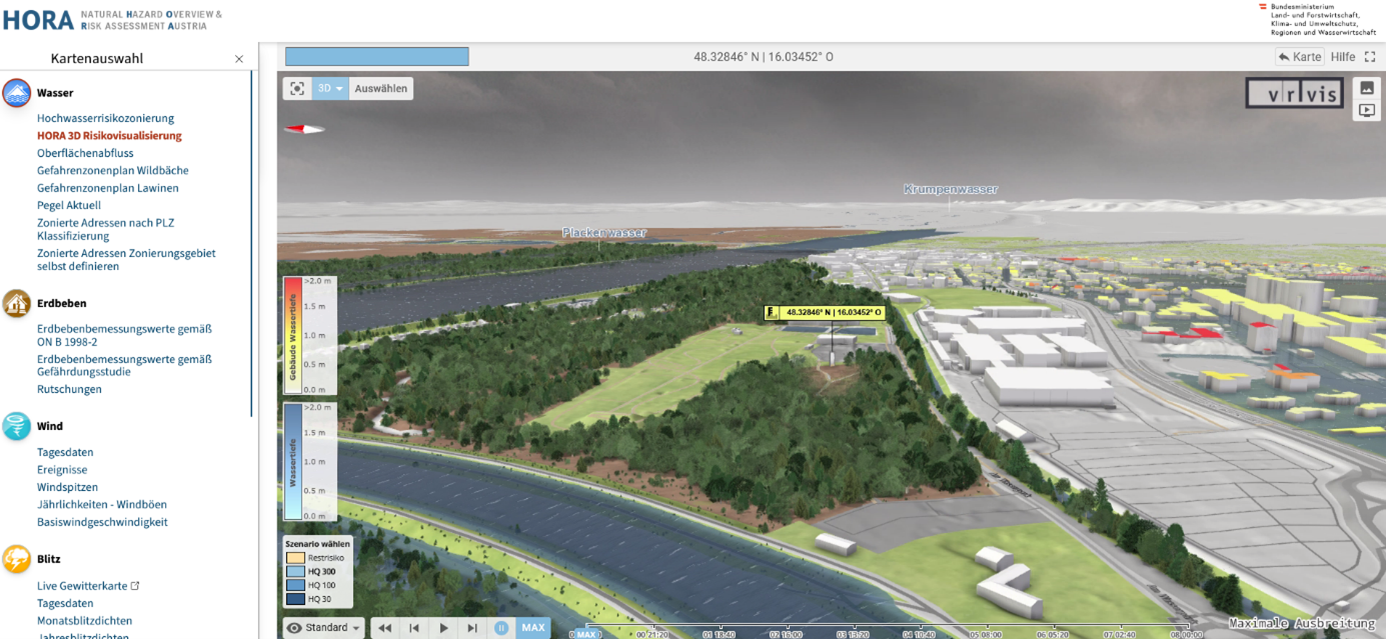Take a screenshot with the image icon
The image size is (1386, 639).
(x=1367, y=88)
